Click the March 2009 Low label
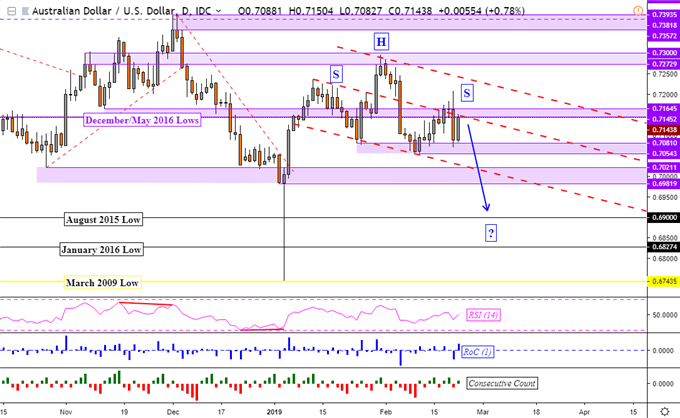 coord(102,283)
